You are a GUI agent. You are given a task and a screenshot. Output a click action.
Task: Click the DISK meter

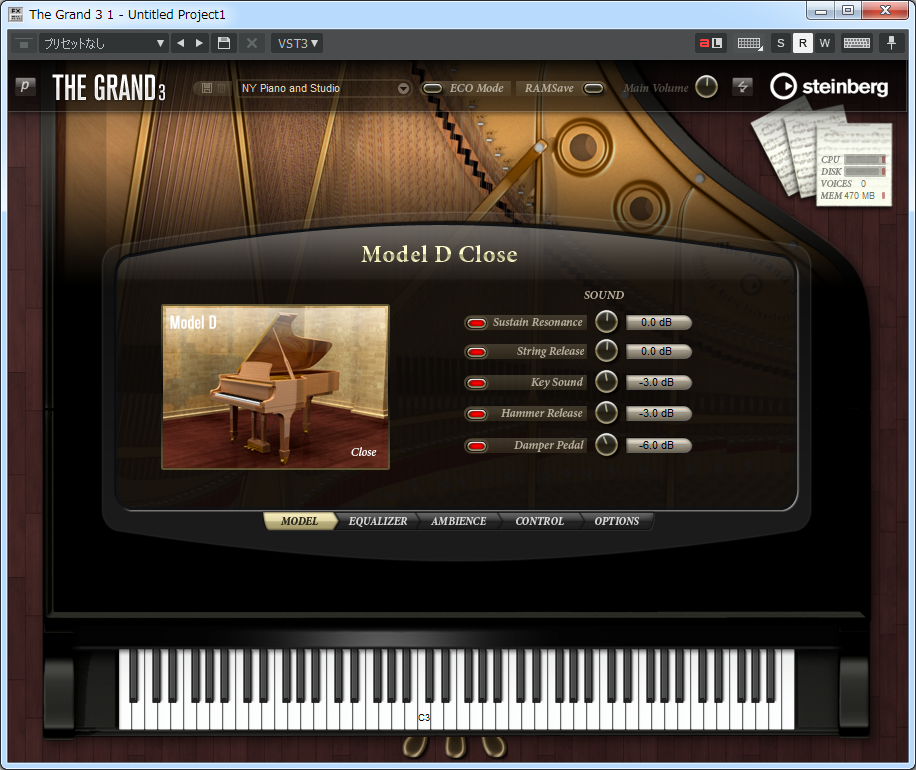(x=866, y=171)
